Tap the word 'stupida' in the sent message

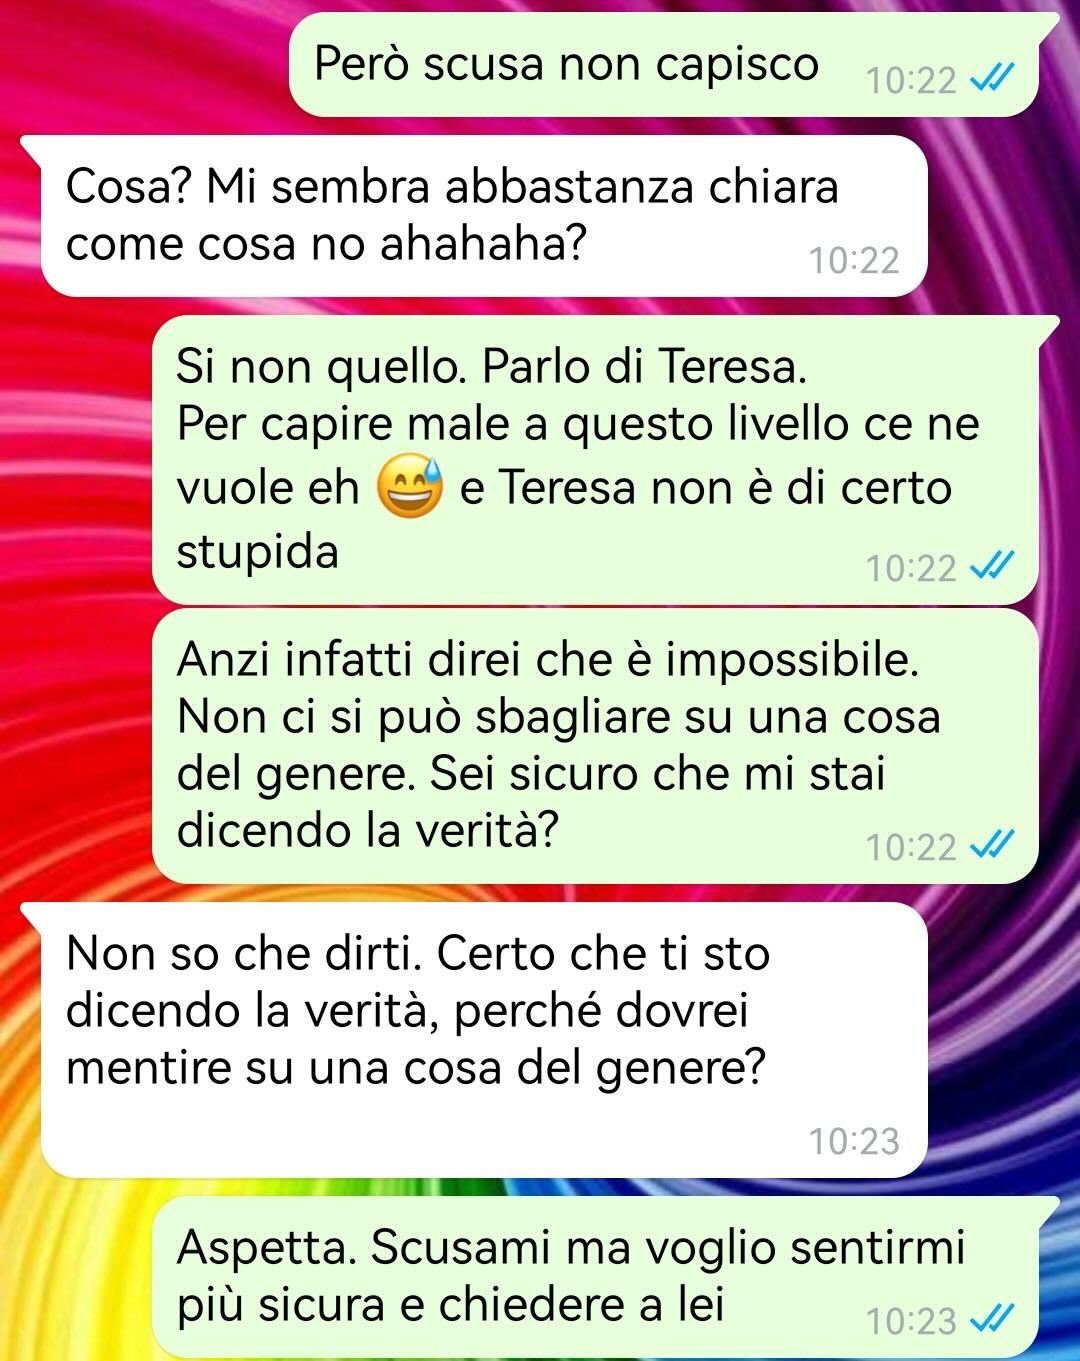[258, 552]
